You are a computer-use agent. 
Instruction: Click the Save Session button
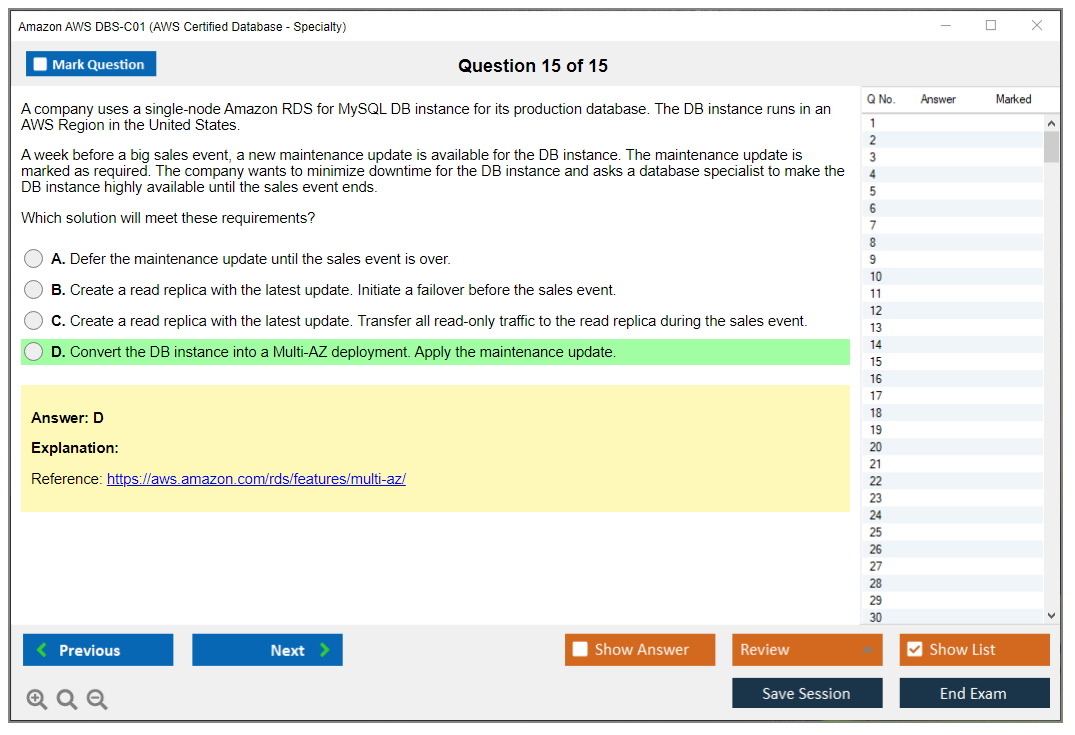coord(807,693)
